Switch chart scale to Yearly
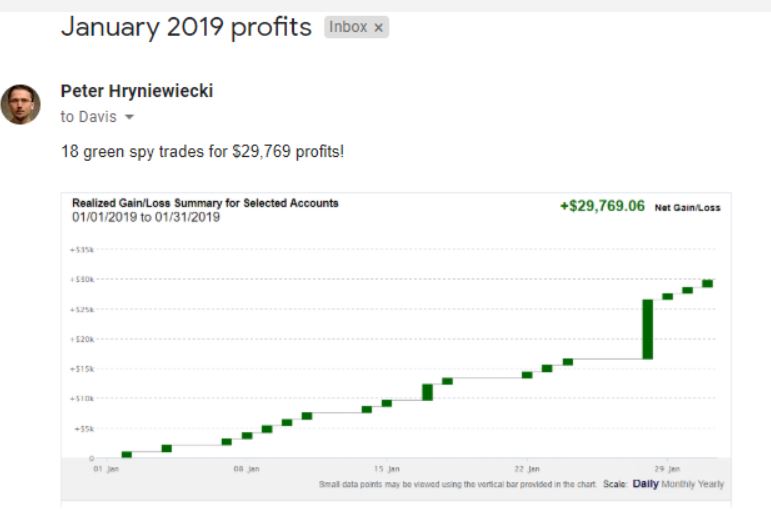The width and height of the screenshot is (771, 516). click(711, 484)
